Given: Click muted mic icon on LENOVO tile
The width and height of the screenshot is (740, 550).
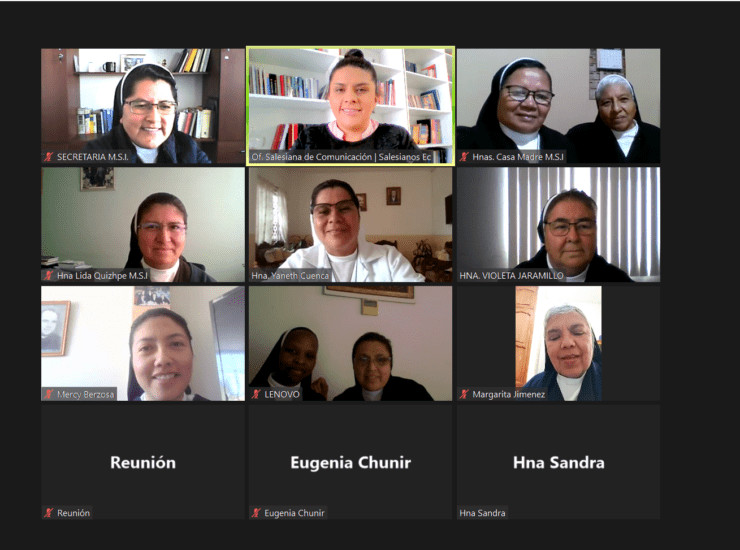Looking at the screenshot, I should click(256, 394).
